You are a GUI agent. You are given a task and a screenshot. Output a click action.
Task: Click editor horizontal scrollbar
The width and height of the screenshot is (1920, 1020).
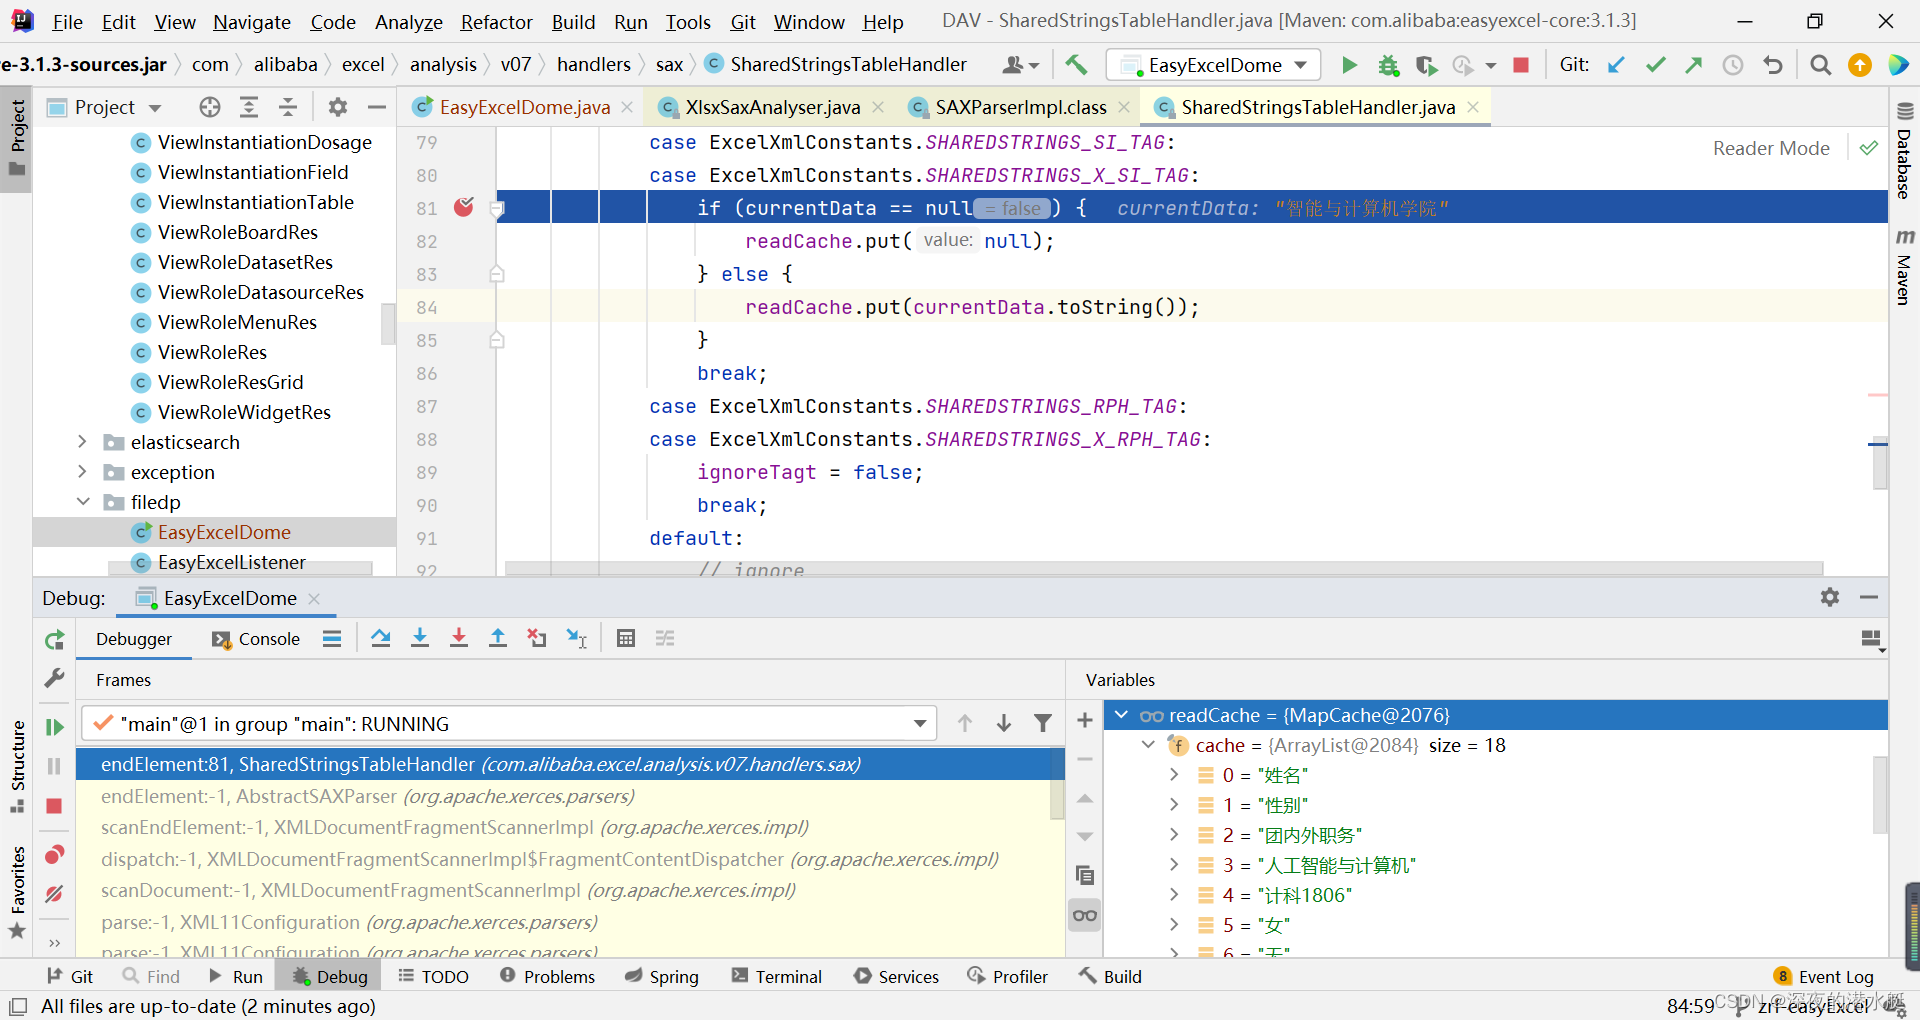[1164, 568]
